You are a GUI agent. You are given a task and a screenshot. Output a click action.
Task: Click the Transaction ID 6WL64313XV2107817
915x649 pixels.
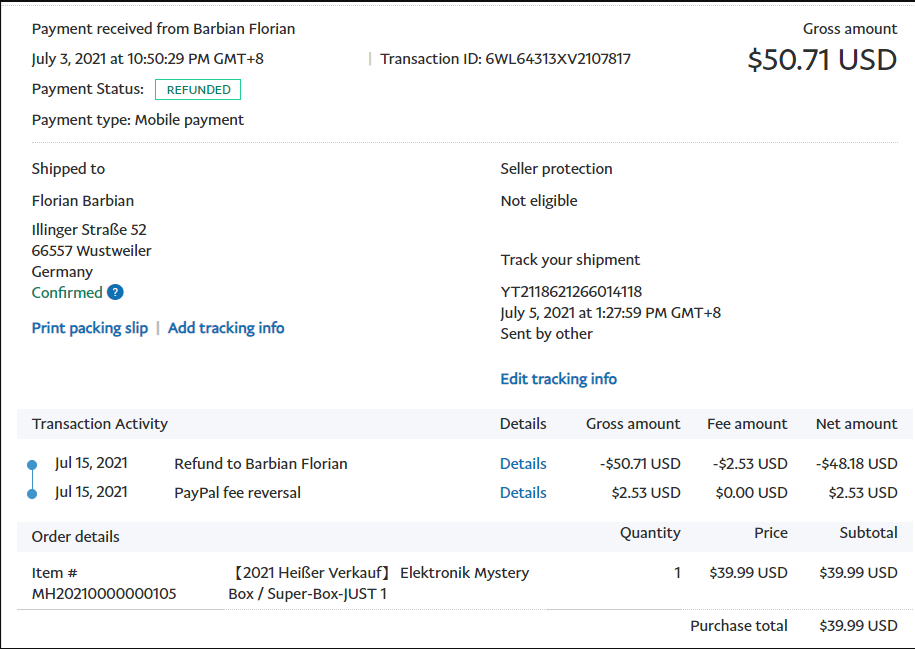pyautogui.click(x=557, y=59)
